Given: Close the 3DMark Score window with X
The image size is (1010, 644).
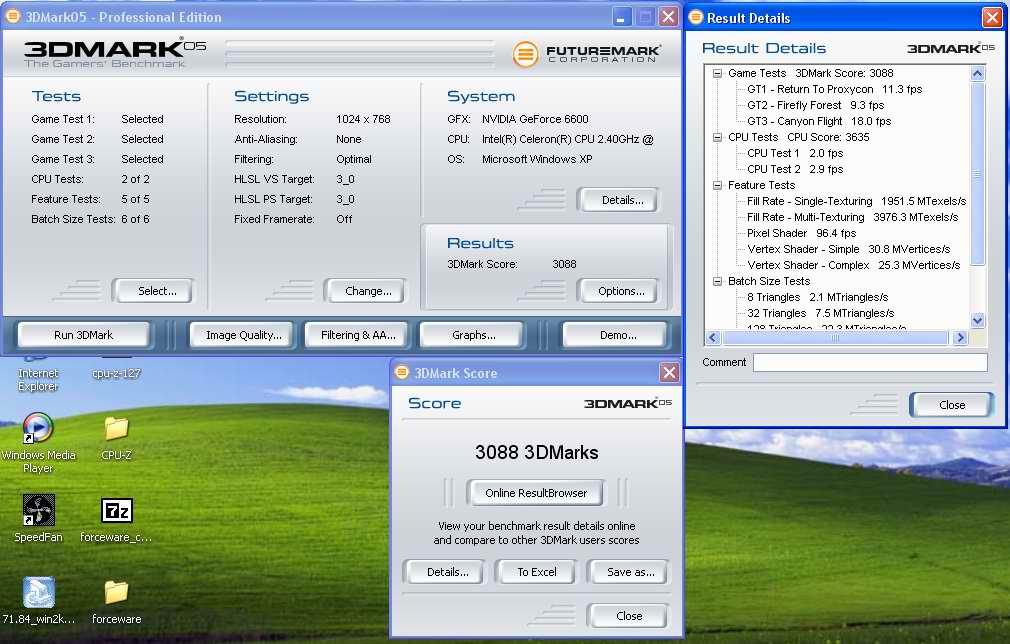Looking at the screenshot, I should click(669, 372).
